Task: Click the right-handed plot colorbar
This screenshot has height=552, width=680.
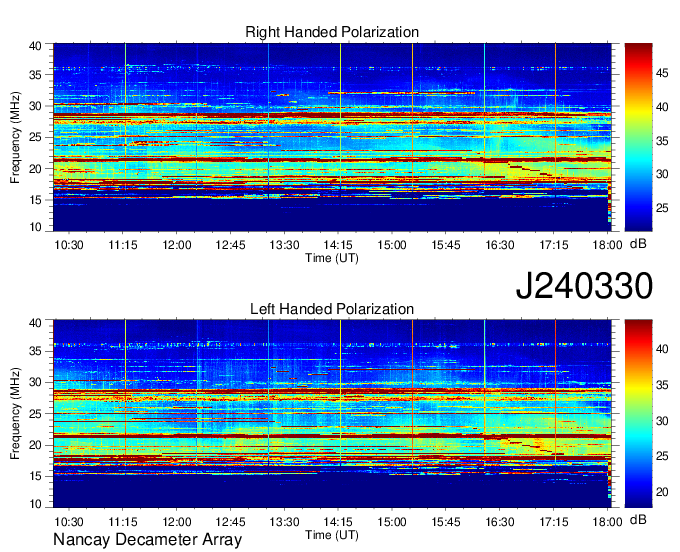Action: tap(638, 137)
